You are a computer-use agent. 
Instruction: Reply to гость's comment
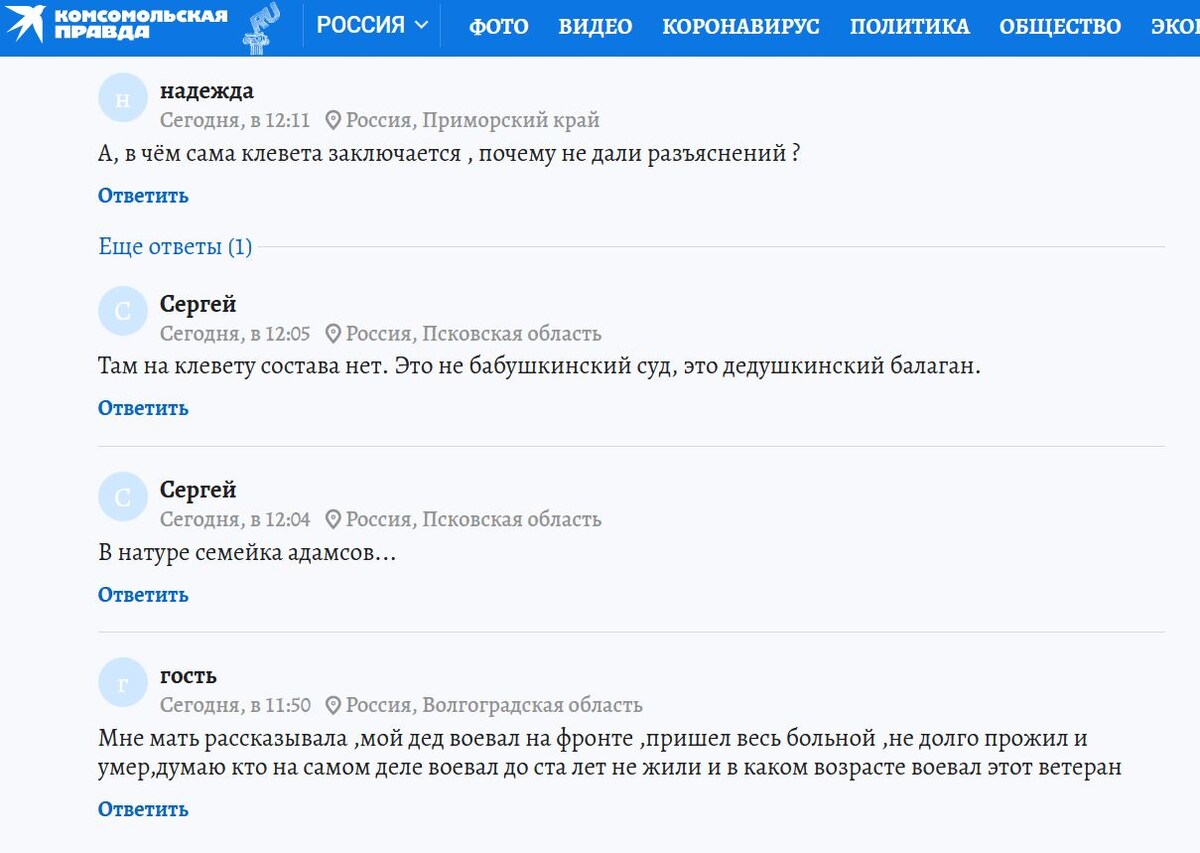pos(143,808)
